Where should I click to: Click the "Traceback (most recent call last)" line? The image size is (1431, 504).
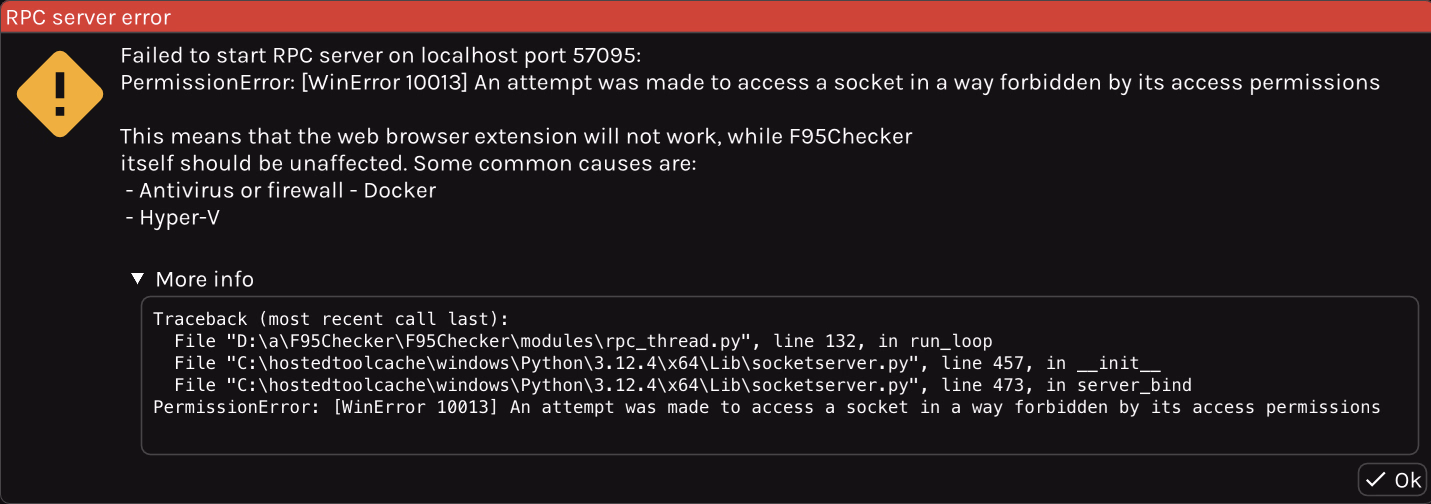pyautogui.click(x=331, y=319)
